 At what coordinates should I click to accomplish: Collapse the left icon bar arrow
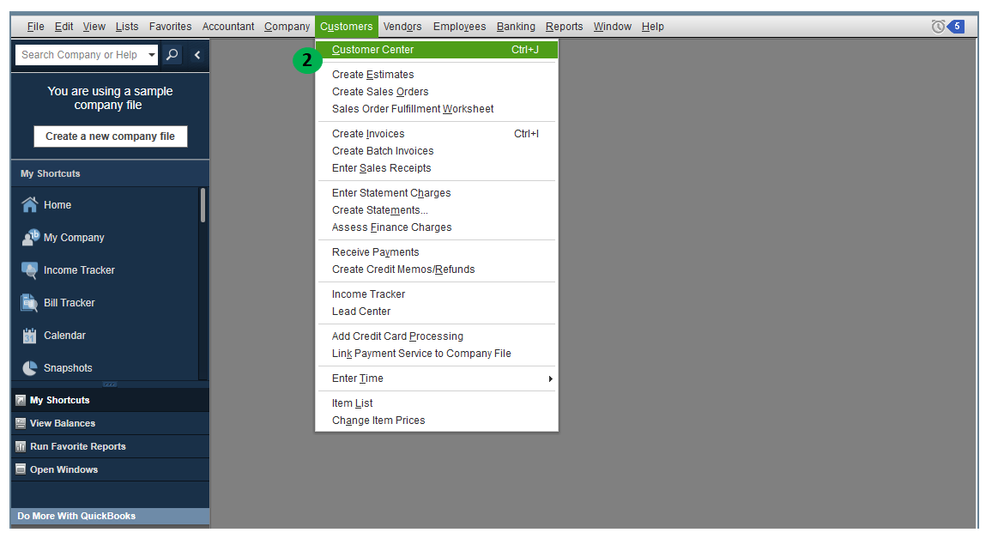197,55
